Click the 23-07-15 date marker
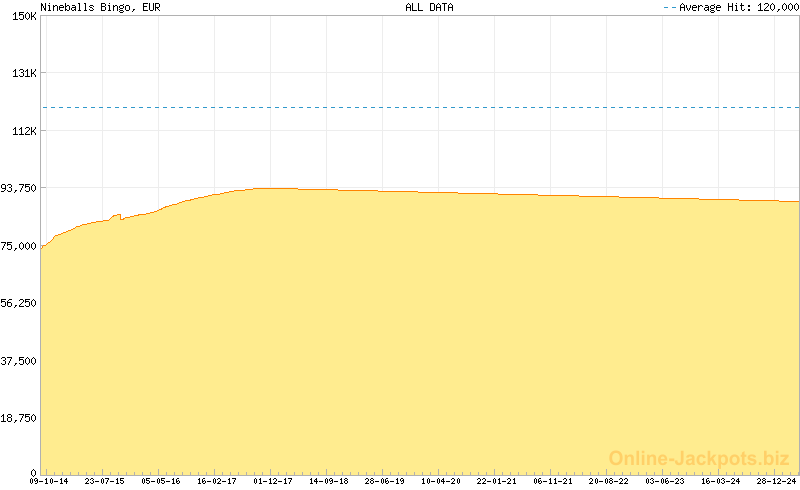800x490 pixels. click(104, 481)
